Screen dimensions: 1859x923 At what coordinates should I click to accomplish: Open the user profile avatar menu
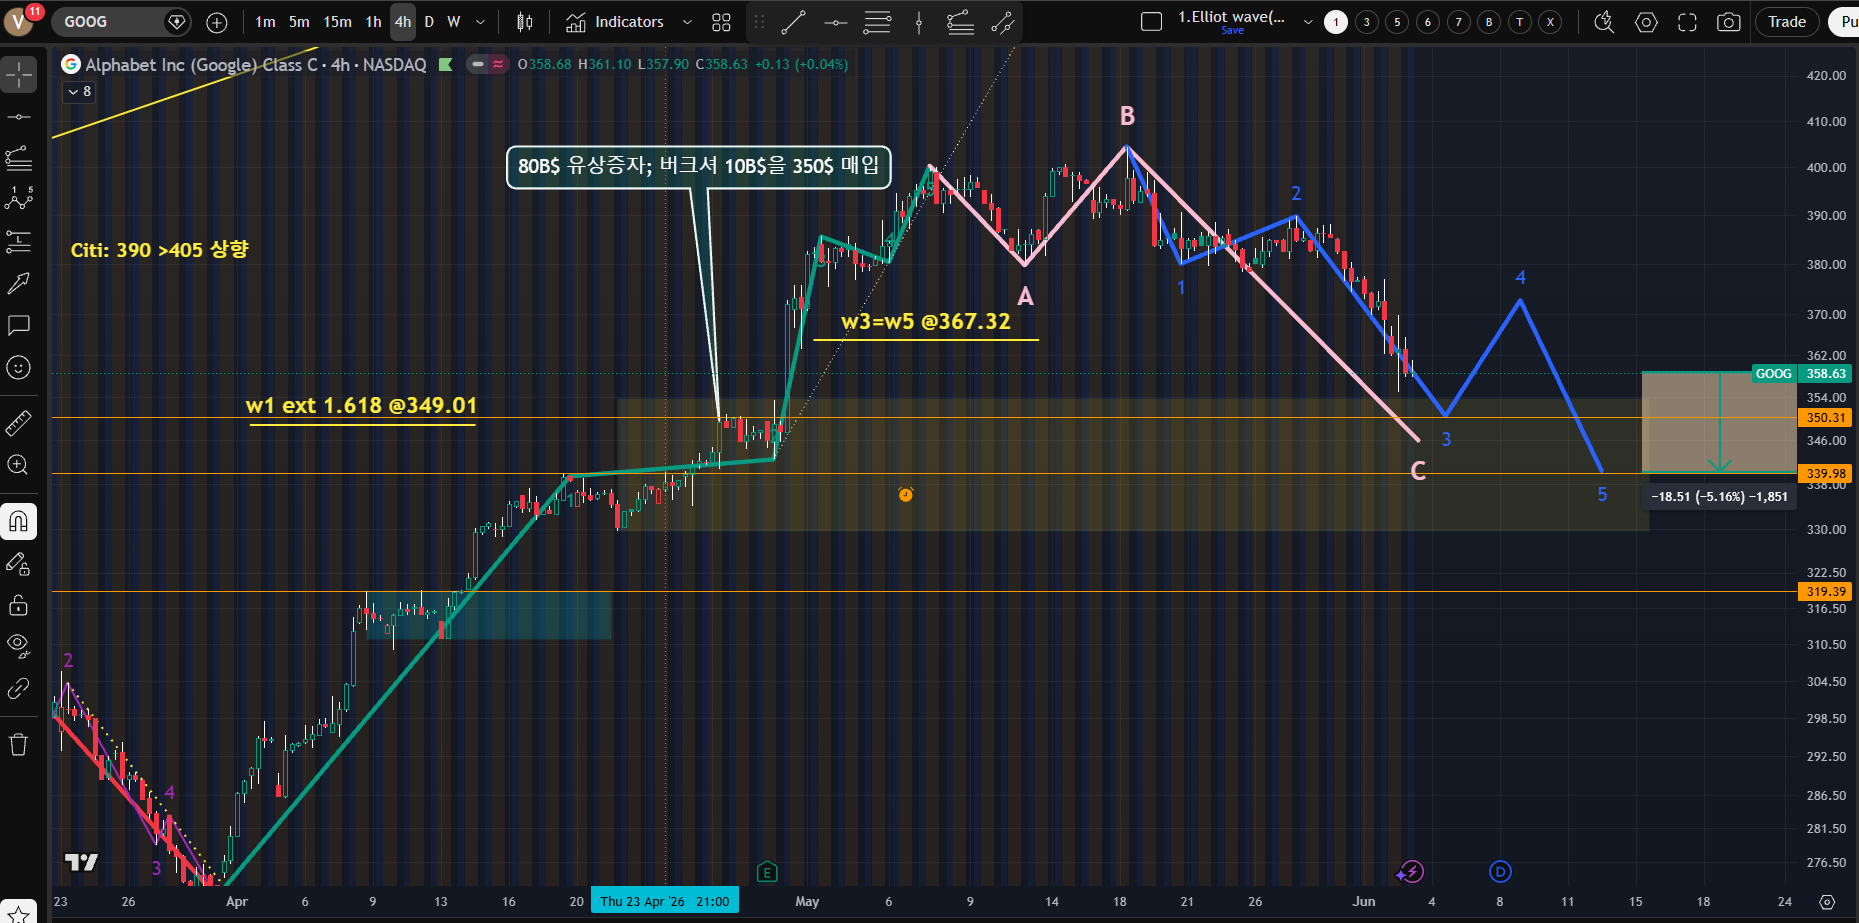click(20, 22)
